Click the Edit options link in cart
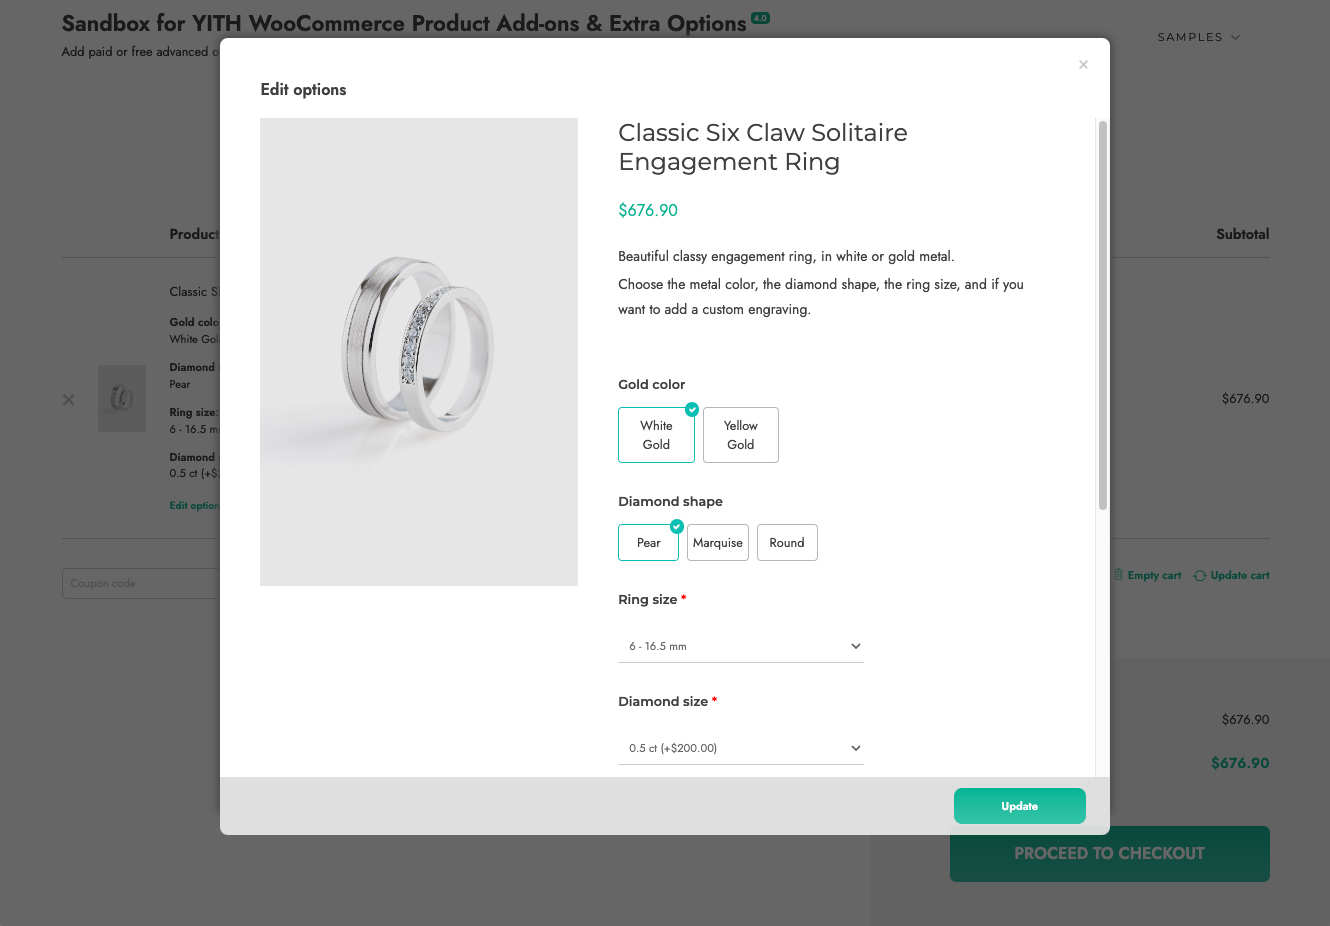The image size is (1330, 926). click(194, 506)
